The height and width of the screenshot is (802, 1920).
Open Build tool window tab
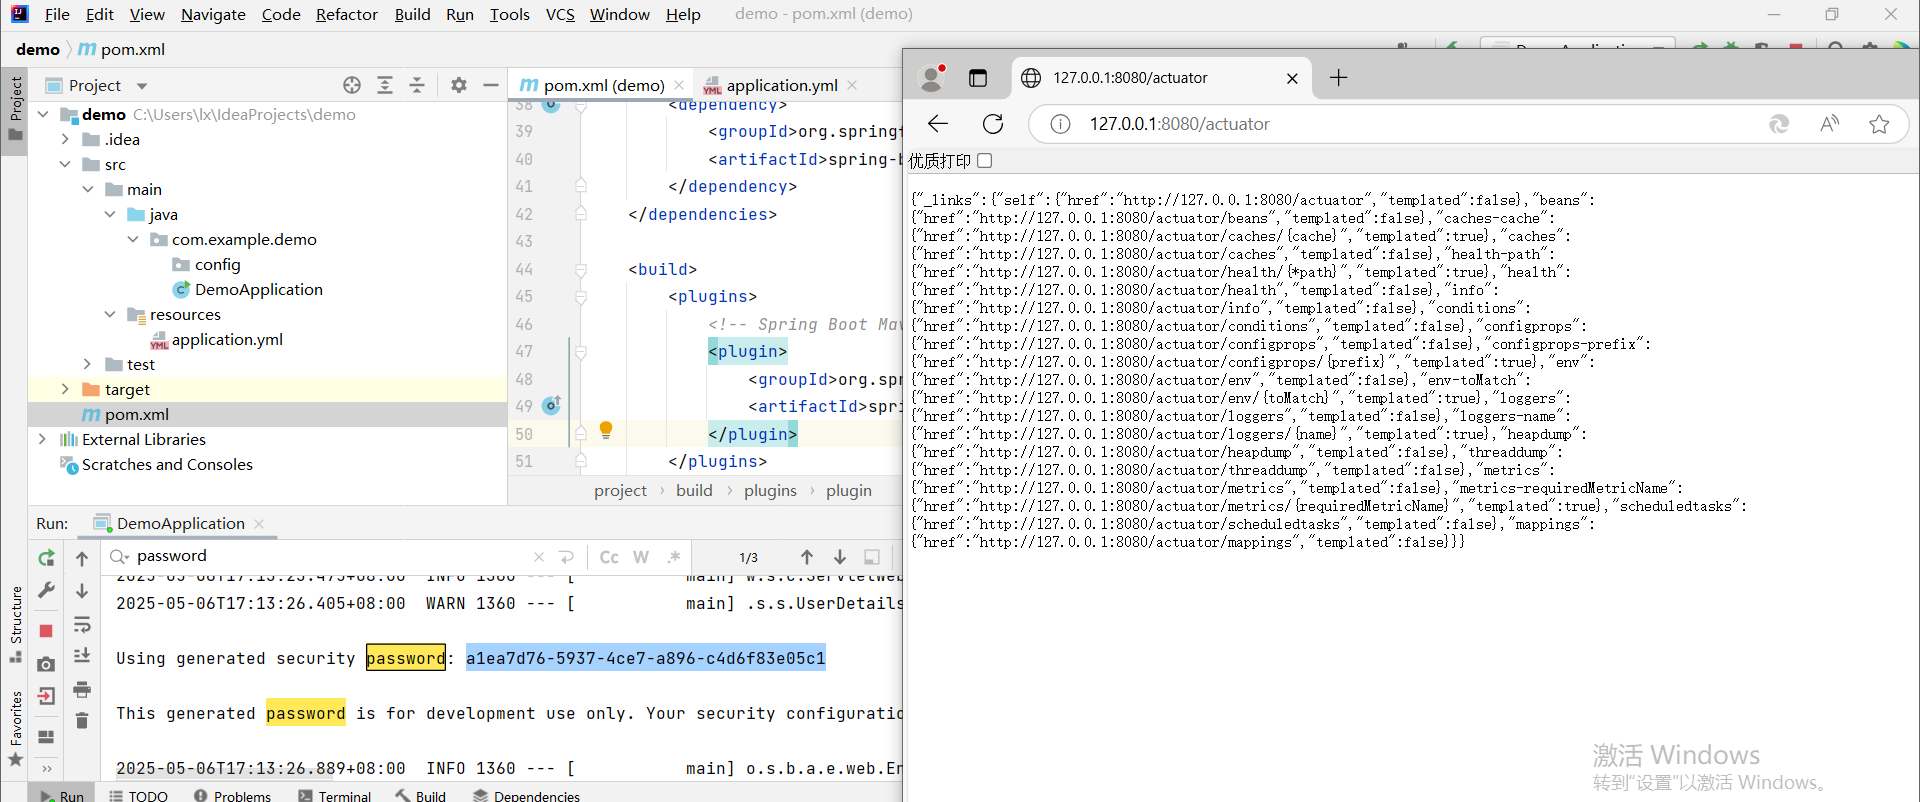(421, 796)
